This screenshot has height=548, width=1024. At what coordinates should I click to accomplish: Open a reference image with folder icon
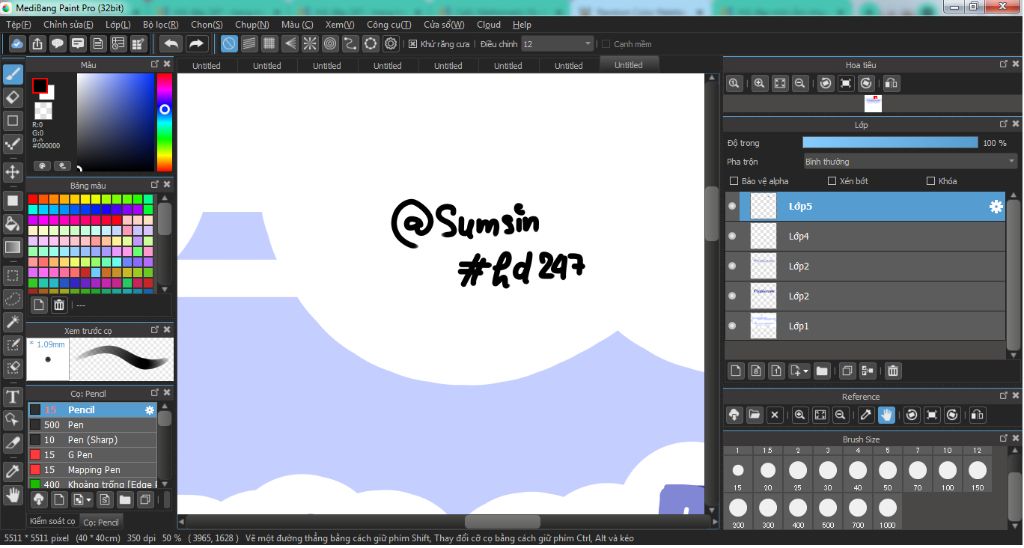[754, 415]
